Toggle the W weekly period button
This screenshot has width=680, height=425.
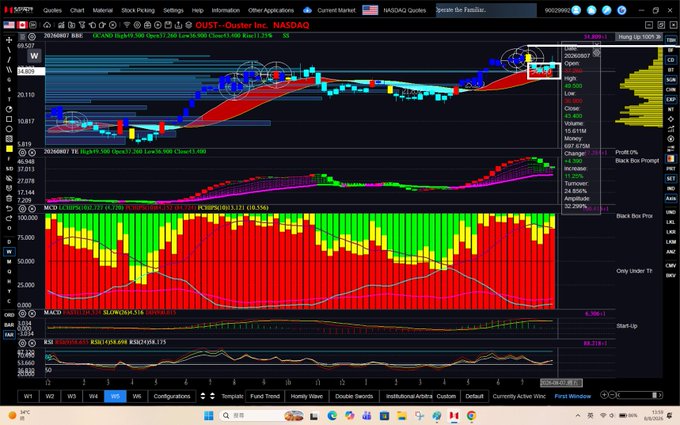(9, 252)
